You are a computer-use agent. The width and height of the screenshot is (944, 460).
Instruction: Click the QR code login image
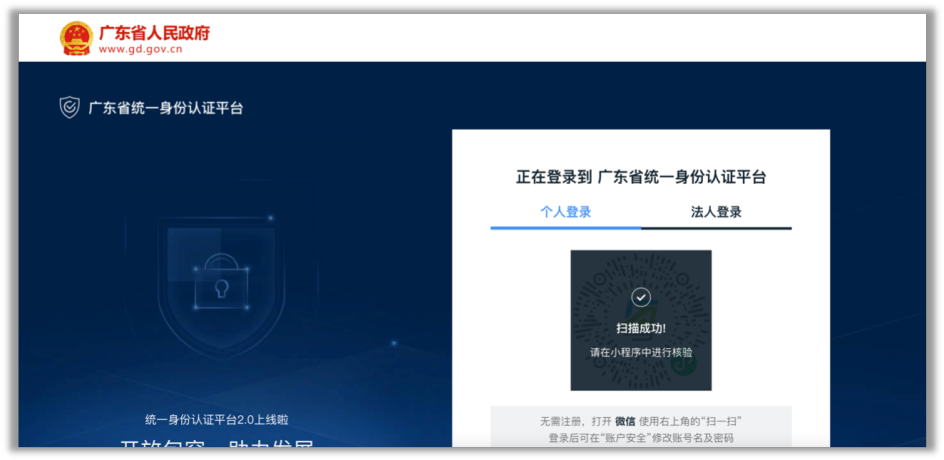(x=641, y=320)
